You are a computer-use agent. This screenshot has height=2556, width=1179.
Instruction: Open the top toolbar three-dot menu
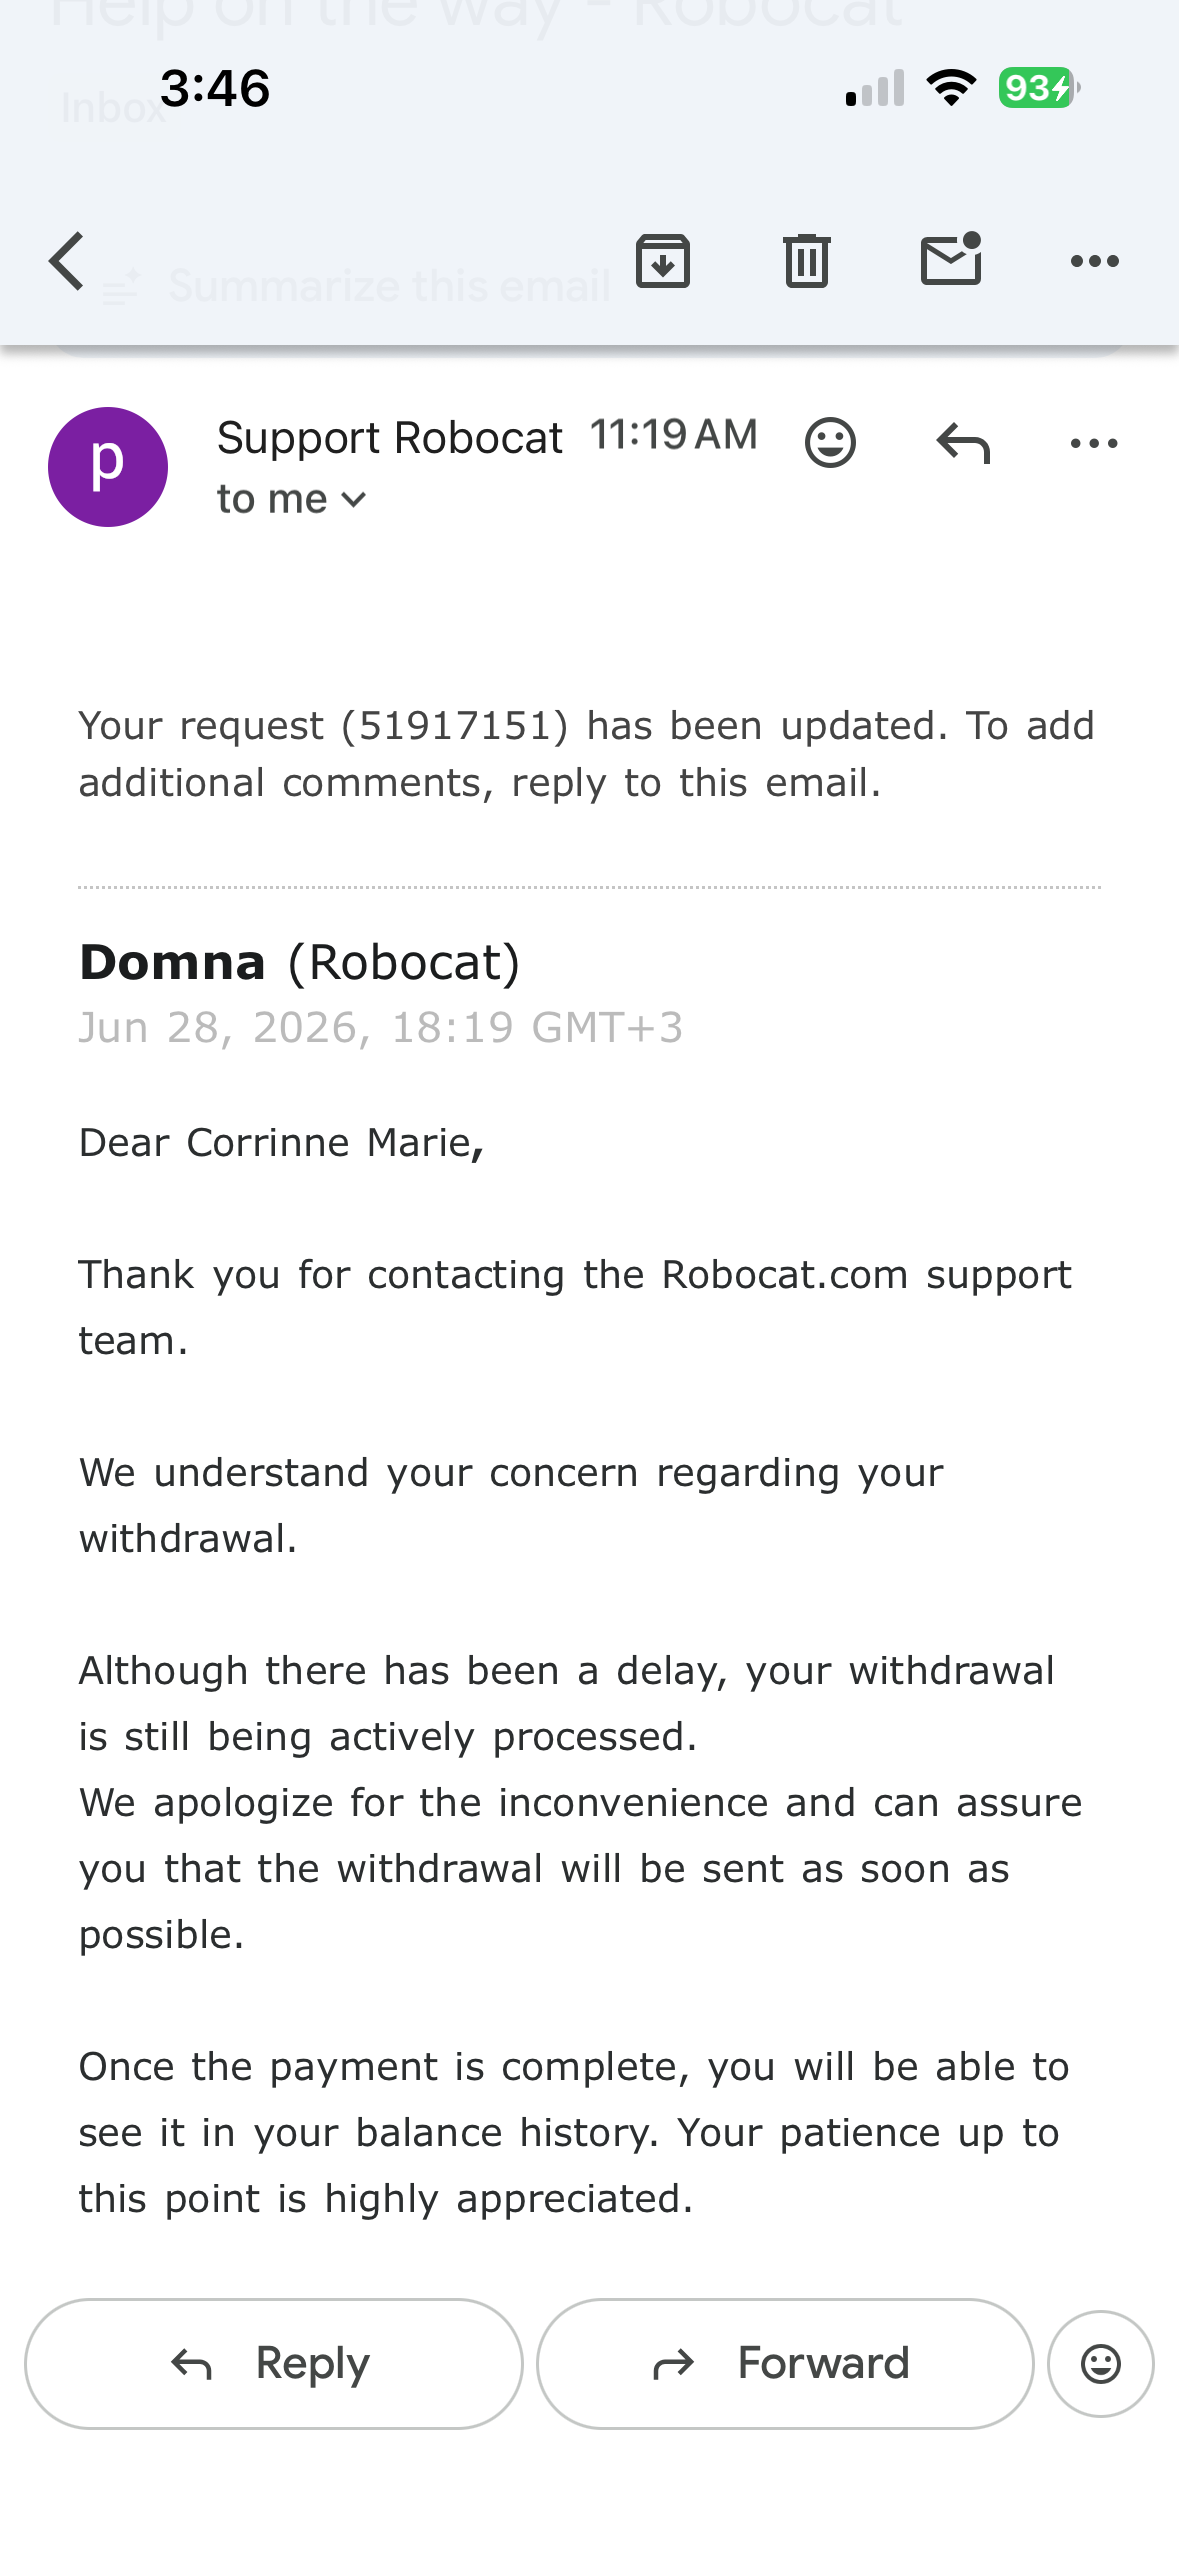point(1094,261)
